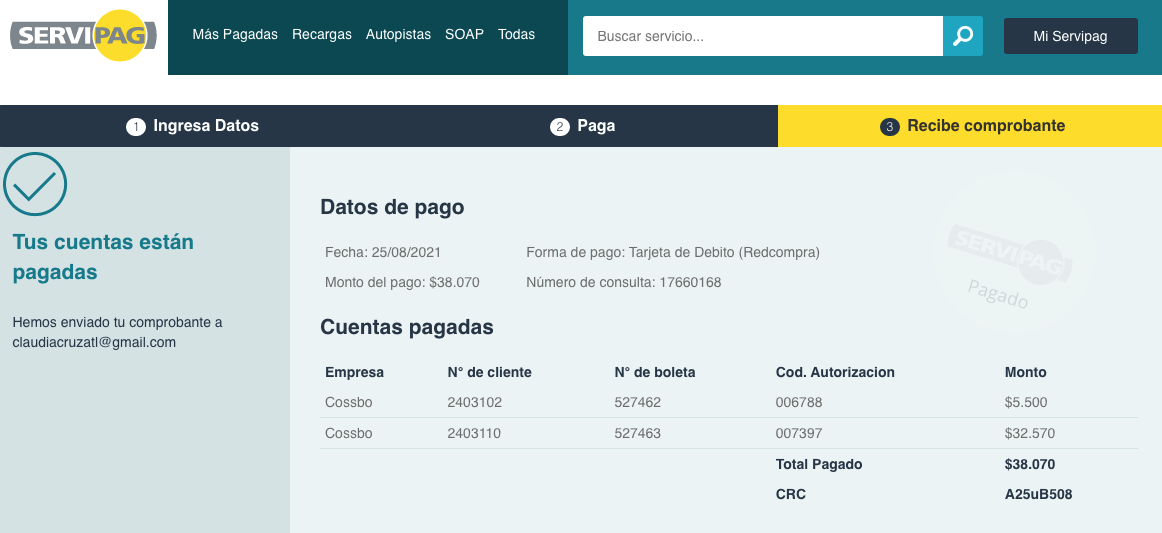Select step 1 Ingresa Datos

coord(193,126)
